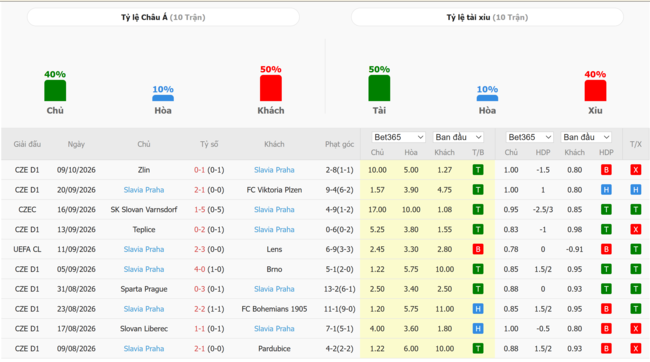This screenshot has width=650, height=362.
Task: Open Slavia Praha link in Lens row
Action: click(144, 249)
